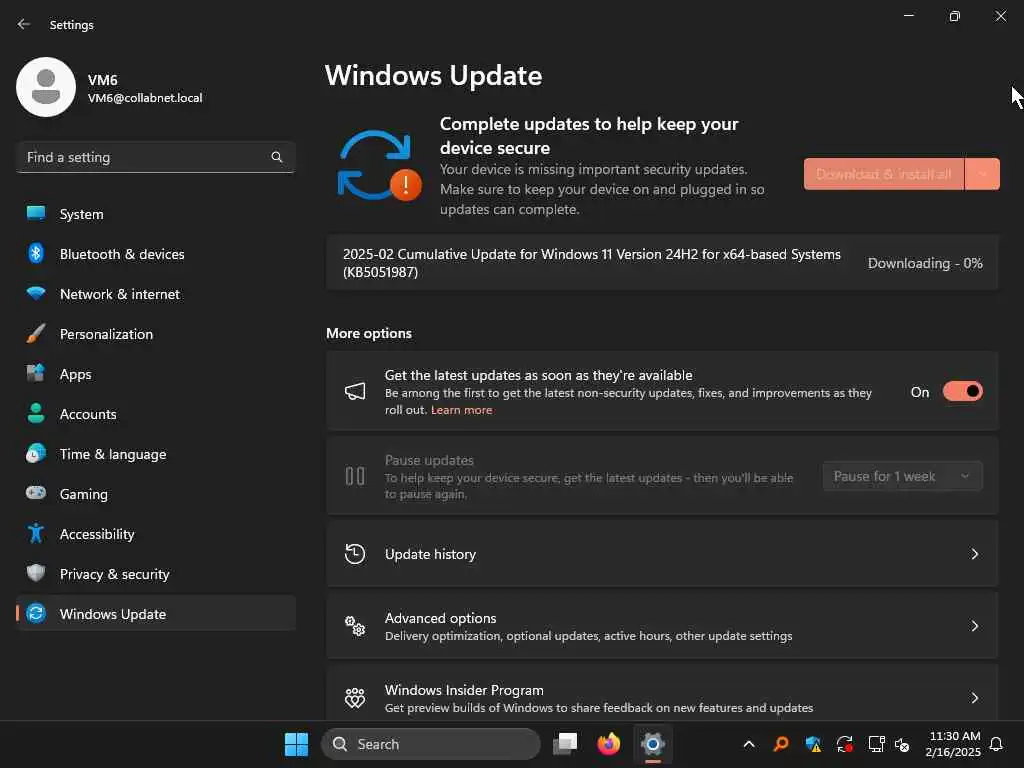Open Advanced options
This screenshot has width=1024, height=768.
tap(662, 626)
